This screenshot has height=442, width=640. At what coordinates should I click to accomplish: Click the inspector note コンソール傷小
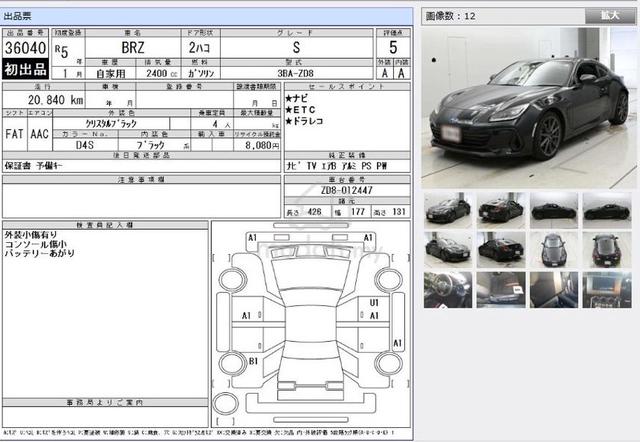(x=36, y=244)
